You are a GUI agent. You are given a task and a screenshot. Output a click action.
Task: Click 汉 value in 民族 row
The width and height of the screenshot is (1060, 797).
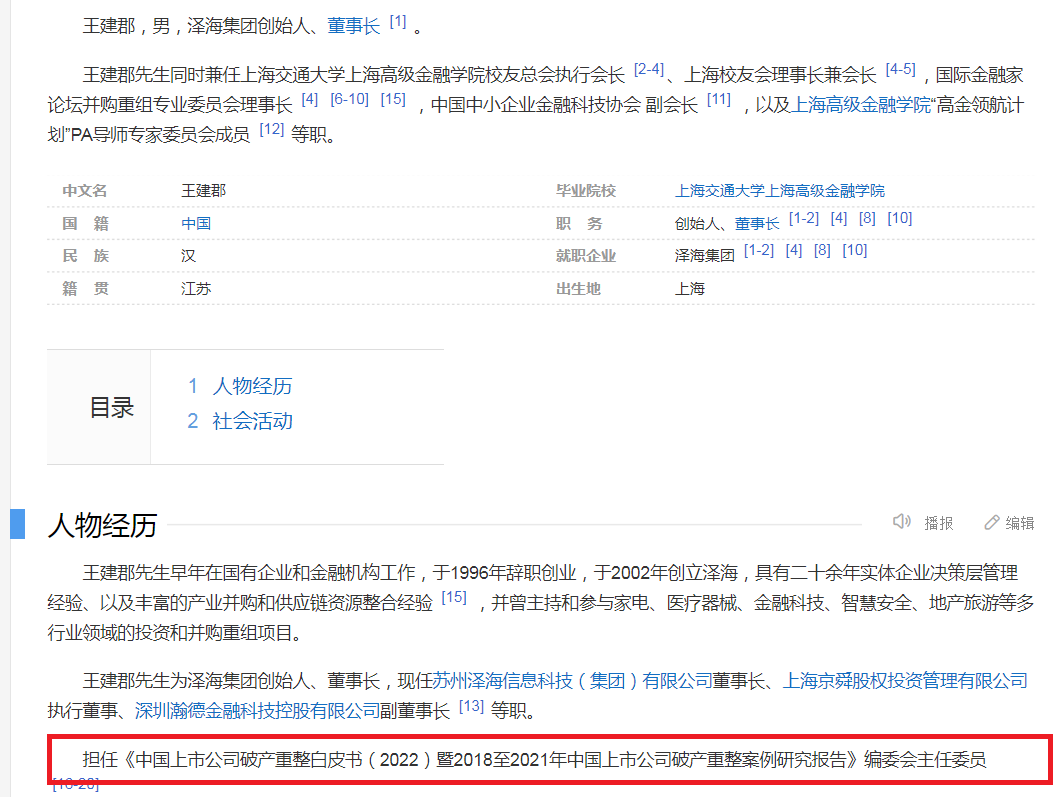189,256
